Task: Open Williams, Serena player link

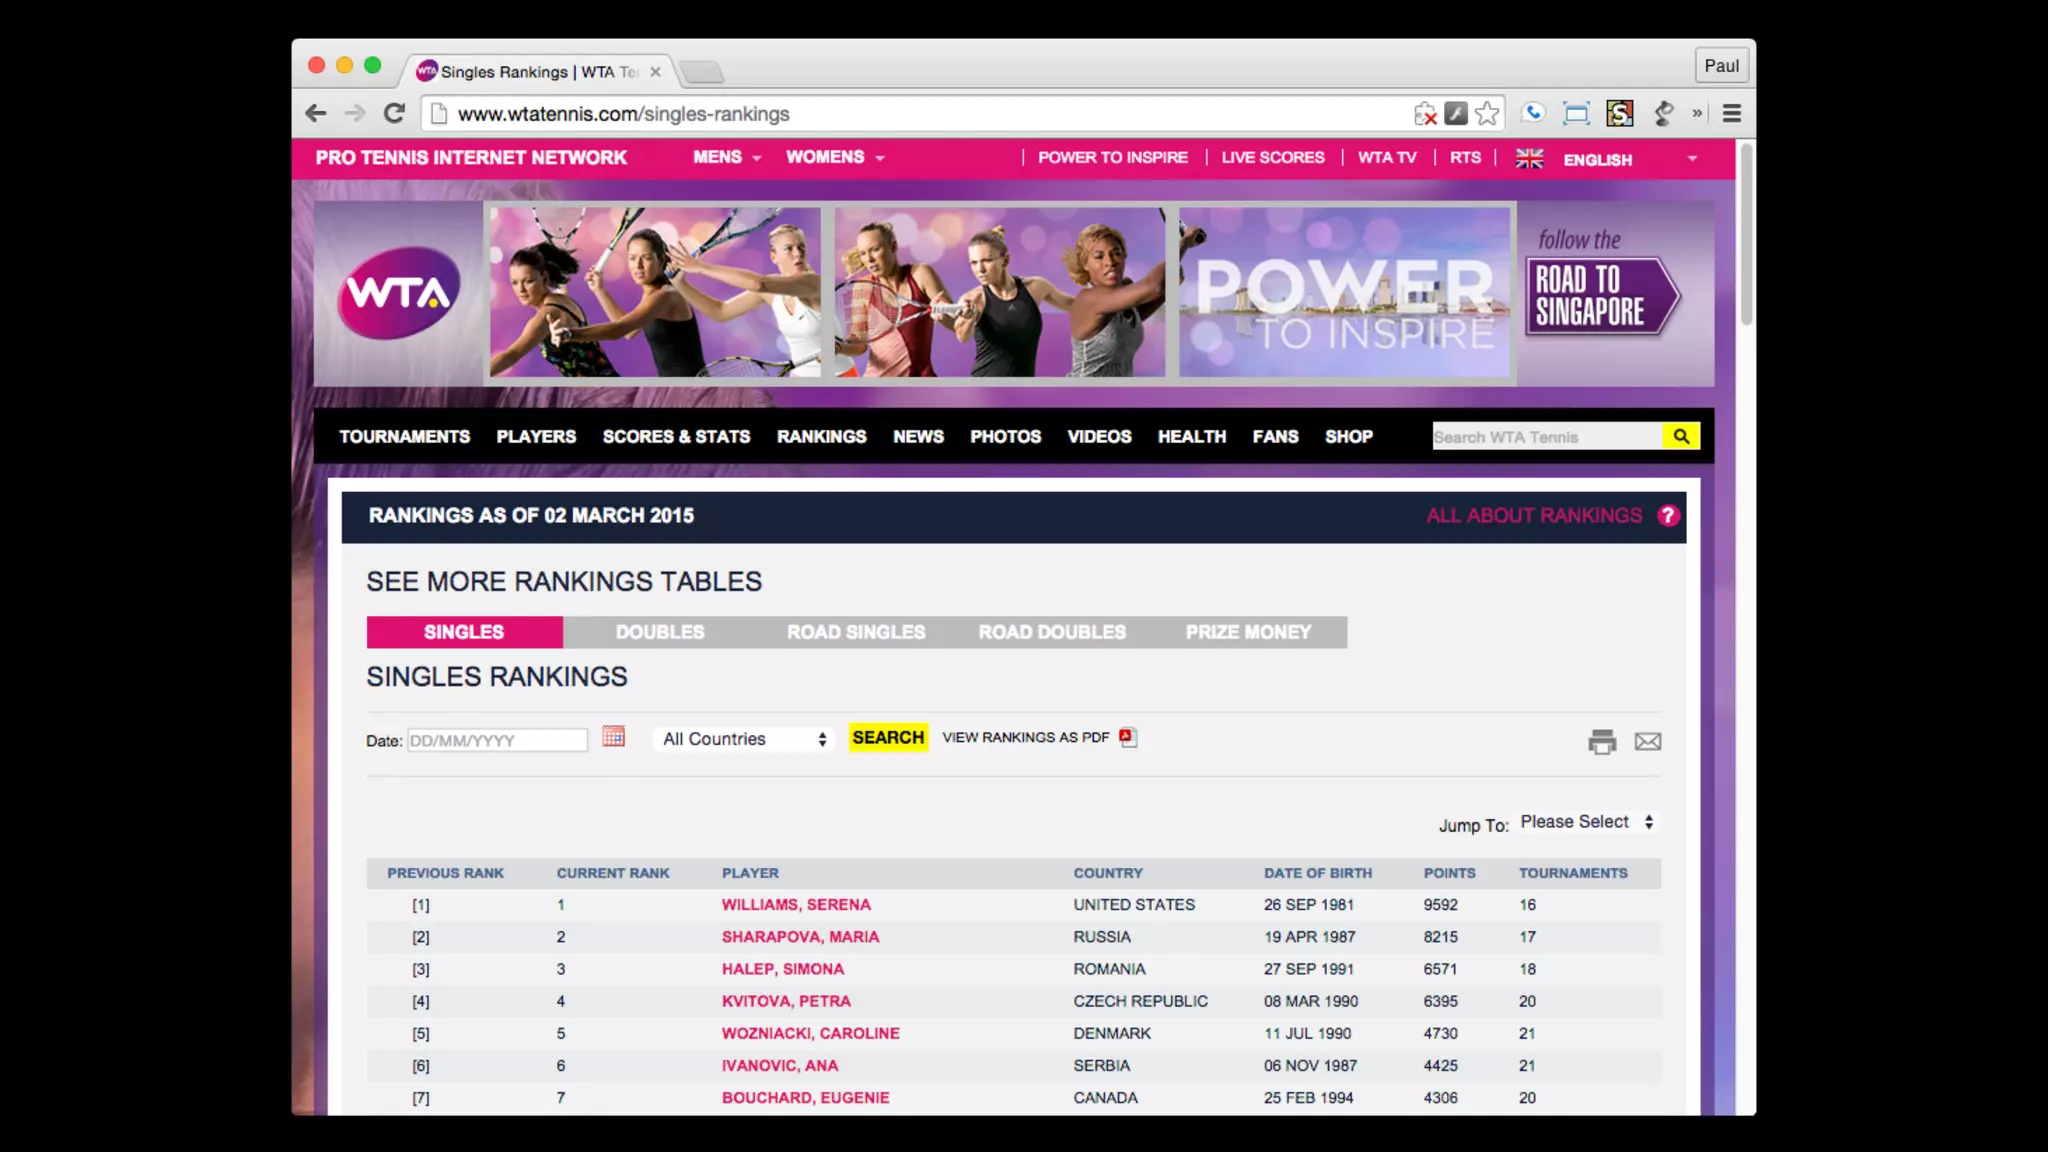Action: [796, 904]
